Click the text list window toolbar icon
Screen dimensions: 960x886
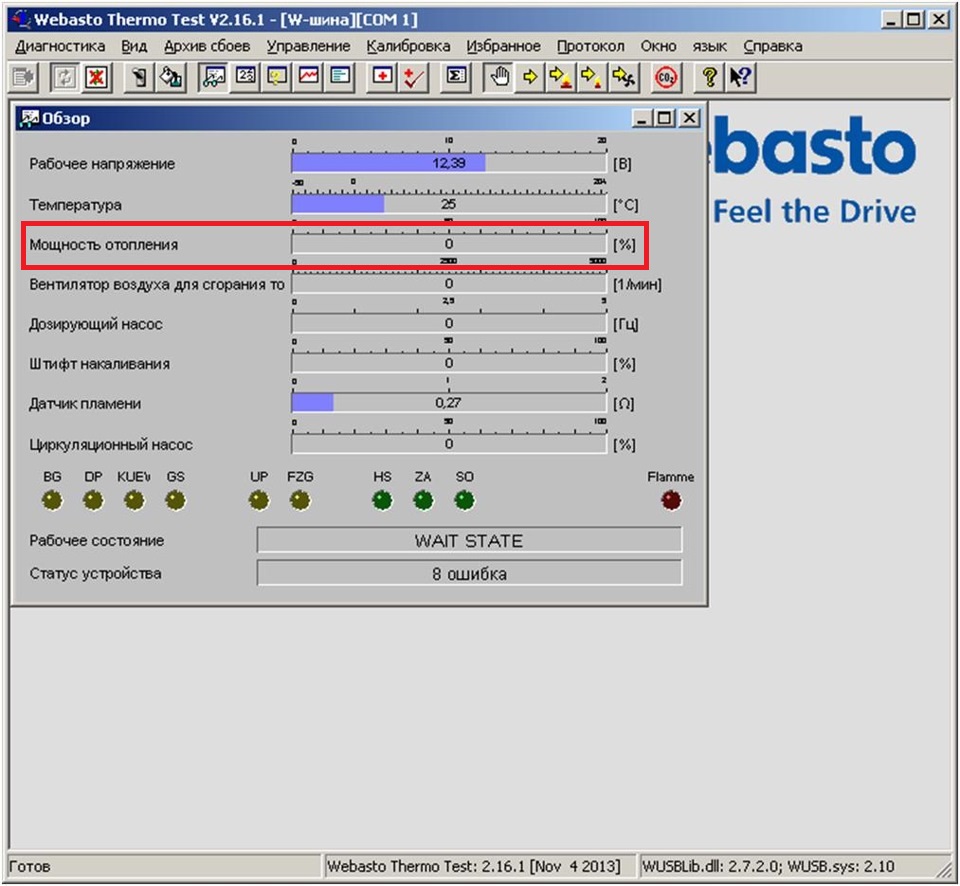(x=340, y=77)
